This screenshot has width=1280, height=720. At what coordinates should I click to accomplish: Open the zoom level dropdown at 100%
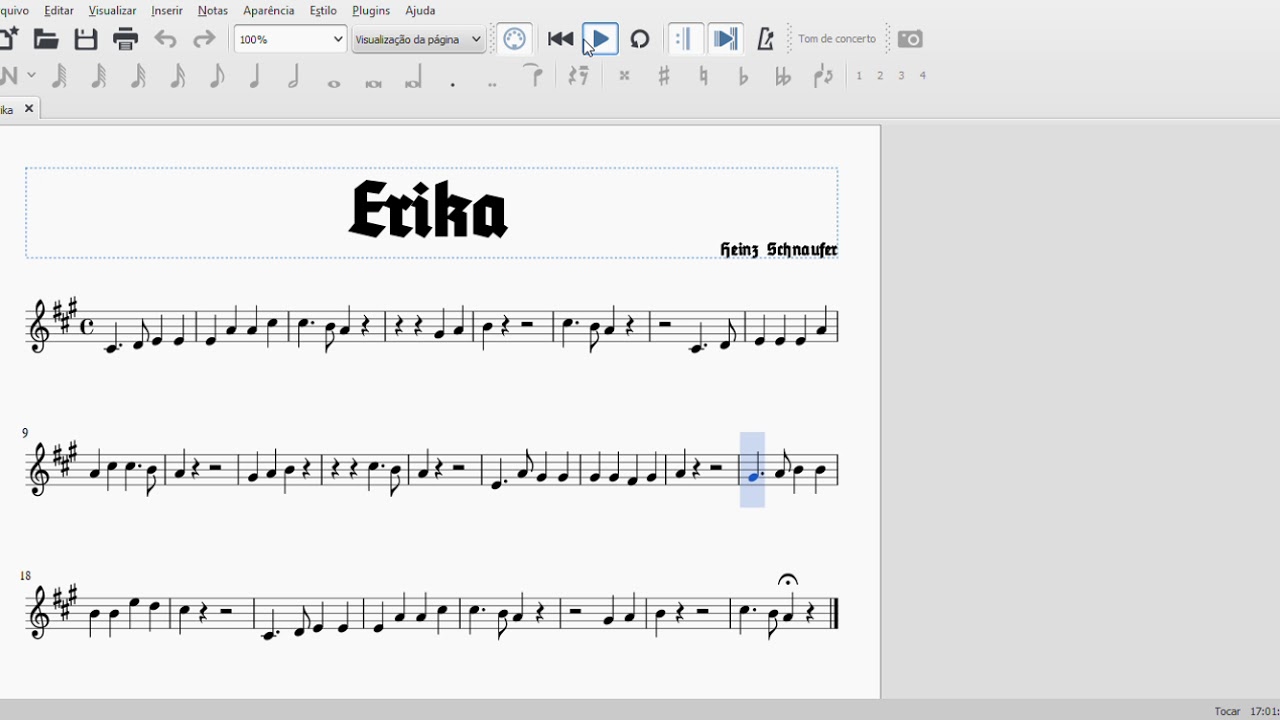tap(290, 39)
